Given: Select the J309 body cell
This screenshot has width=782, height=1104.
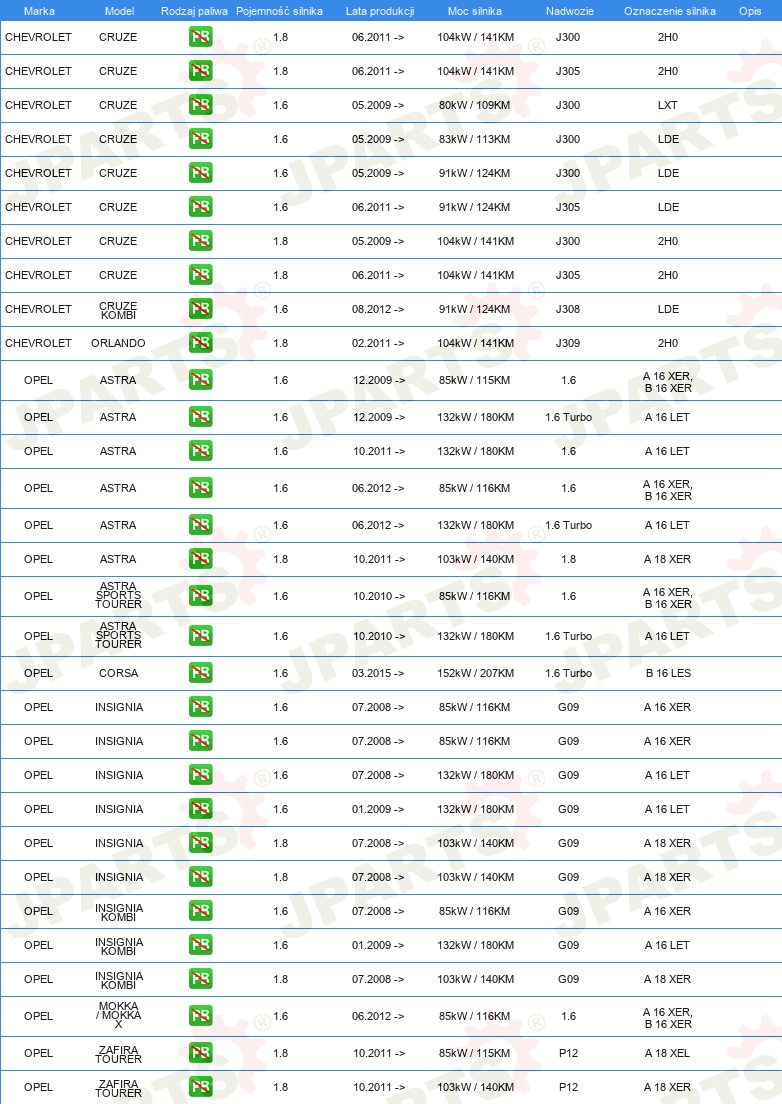Looking at the screenshot, I should pos(568,343).
